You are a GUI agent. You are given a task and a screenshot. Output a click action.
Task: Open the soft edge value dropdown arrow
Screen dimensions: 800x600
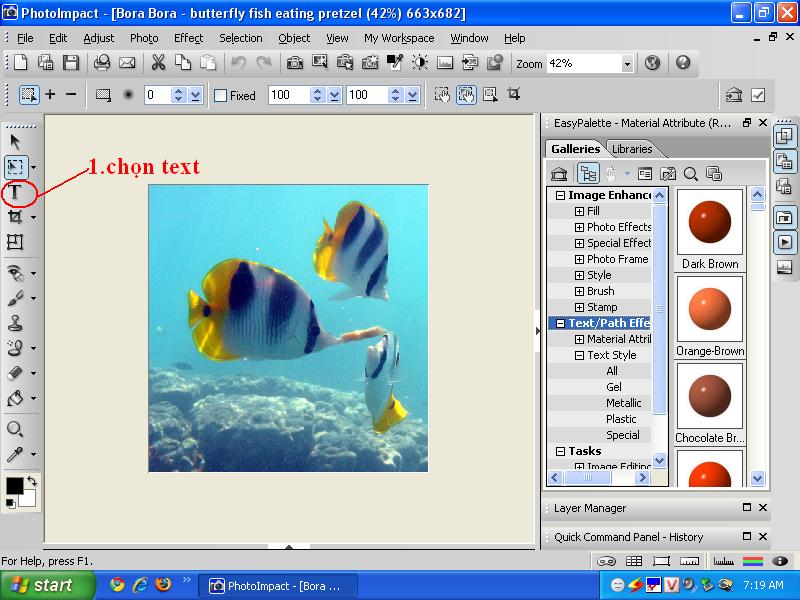click(x=195, y=95)
